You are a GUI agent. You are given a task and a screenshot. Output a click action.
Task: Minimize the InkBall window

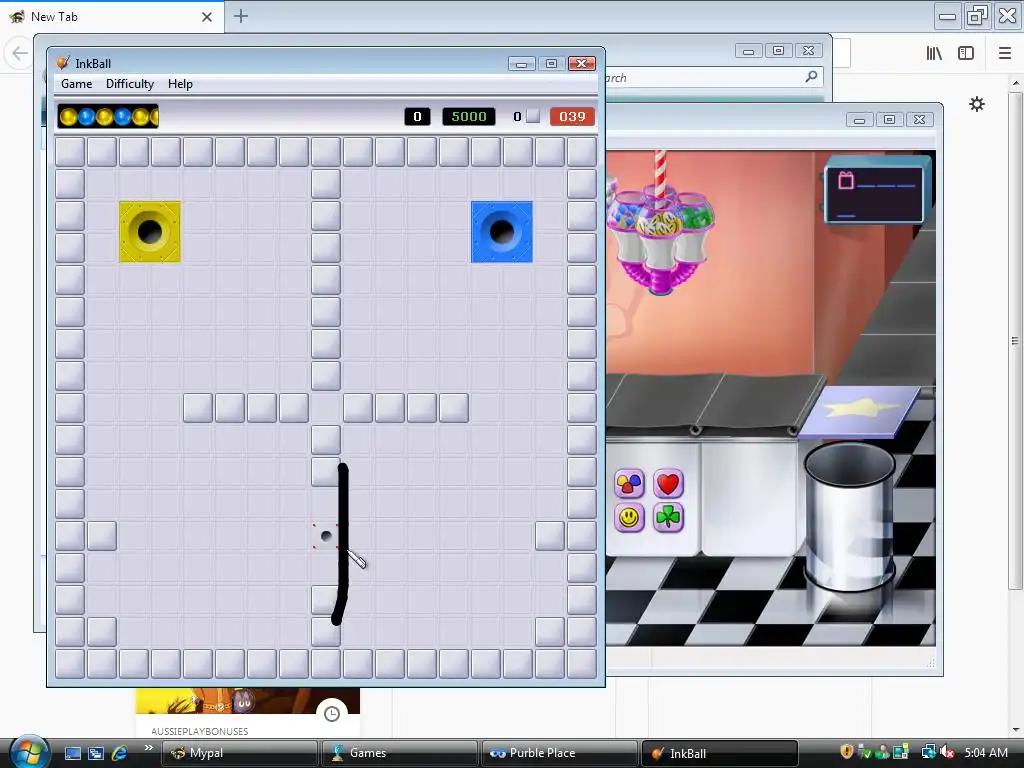click(521, 63)
